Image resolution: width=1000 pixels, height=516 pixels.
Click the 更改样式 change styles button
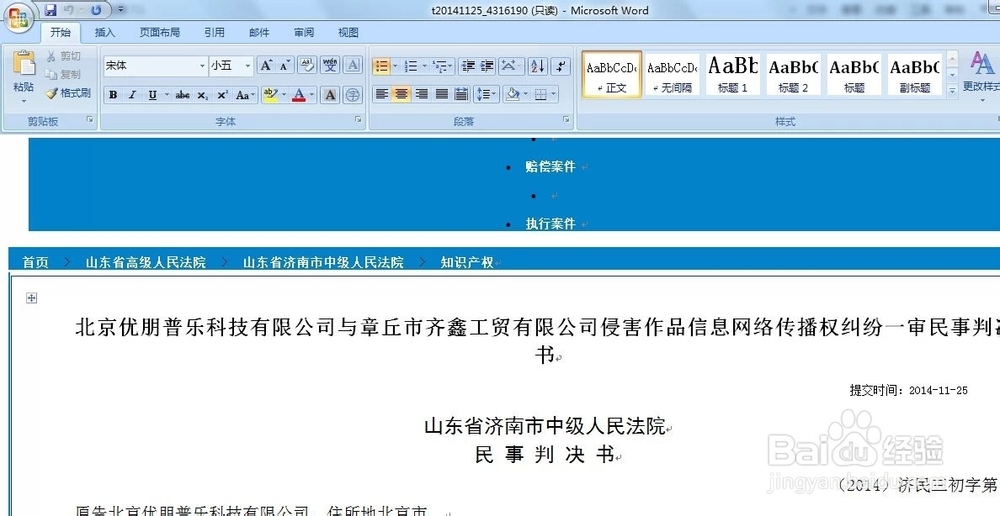[982, 75]
